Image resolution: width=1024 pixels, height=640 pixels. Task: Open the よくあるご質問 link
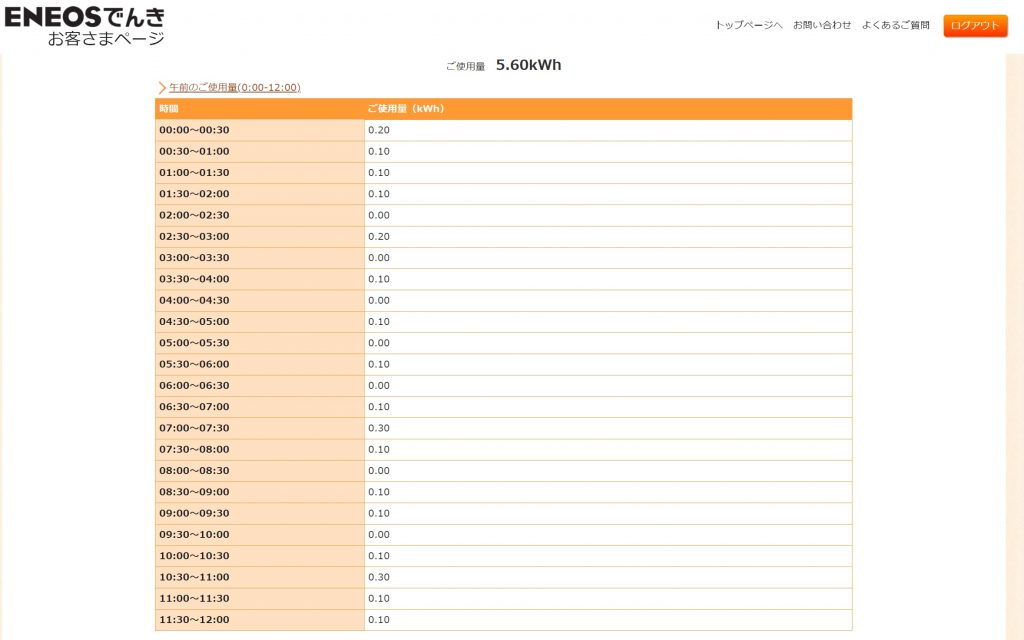coord(895,25)
